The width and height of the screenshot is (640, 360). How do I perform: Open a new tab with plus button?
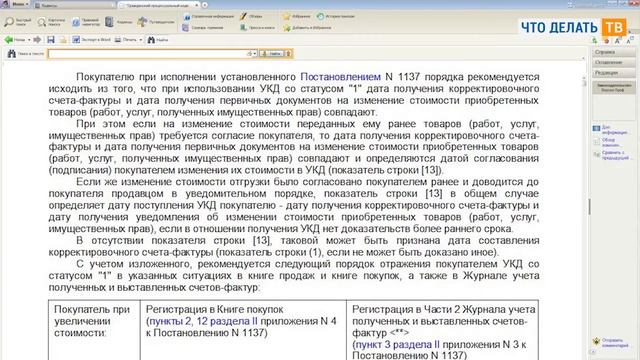[x=205, y=5]
